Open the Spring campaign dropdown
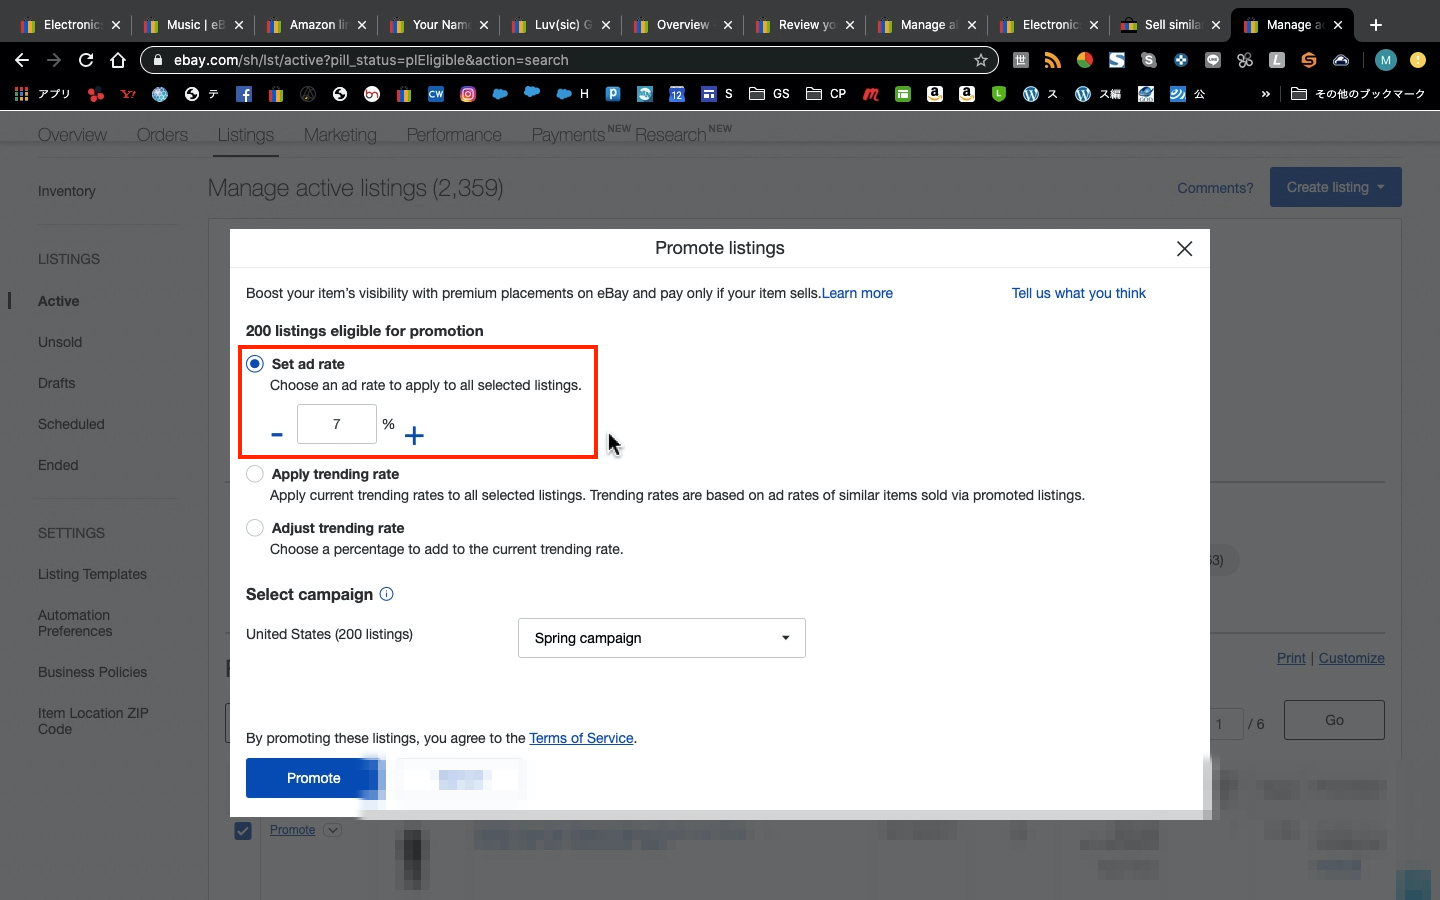Viewport: 1440px width, 900px height. pos(661,638)
